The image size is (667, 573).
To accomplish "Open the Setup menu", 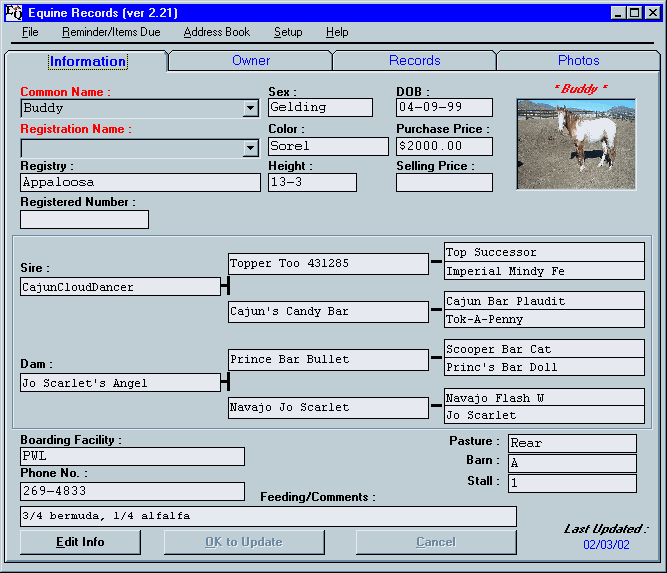I will click(288, 32).
